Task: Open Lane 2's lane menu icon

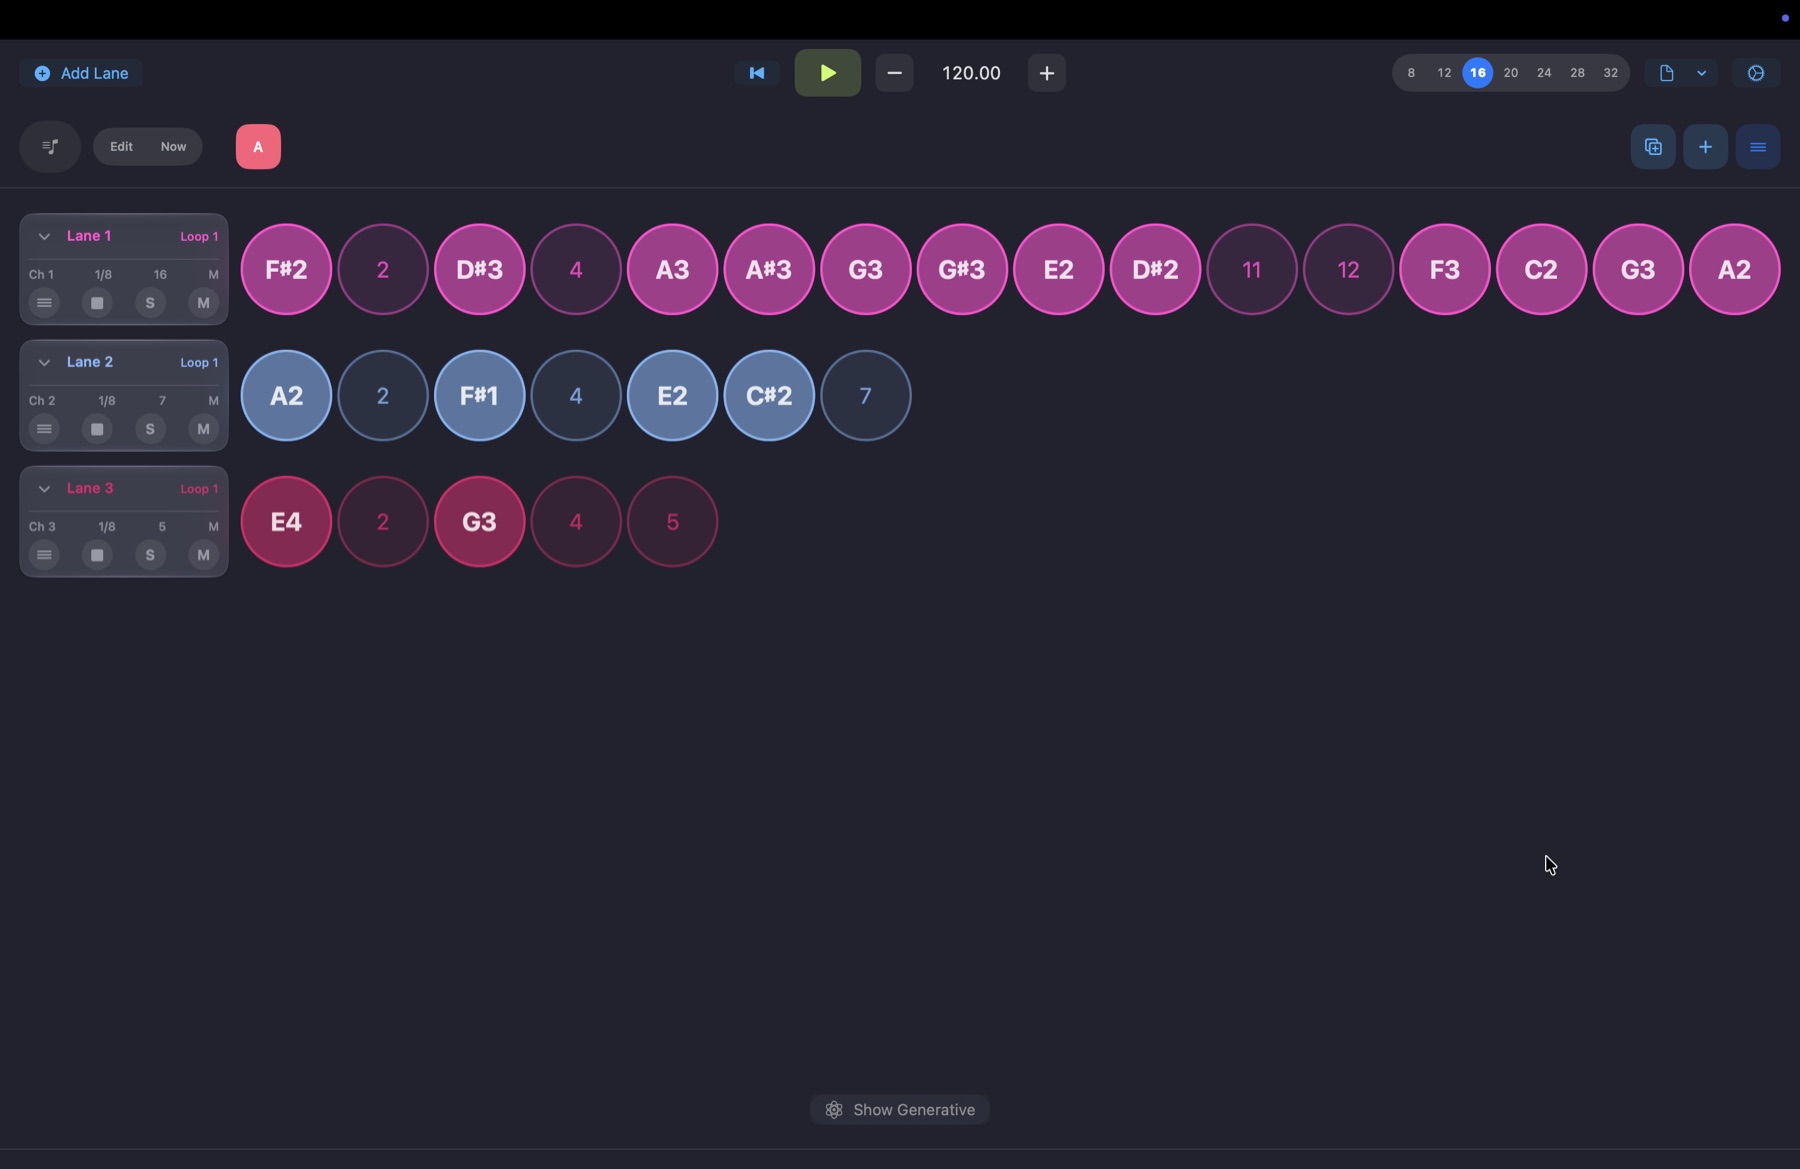Action: pos(44,429)
